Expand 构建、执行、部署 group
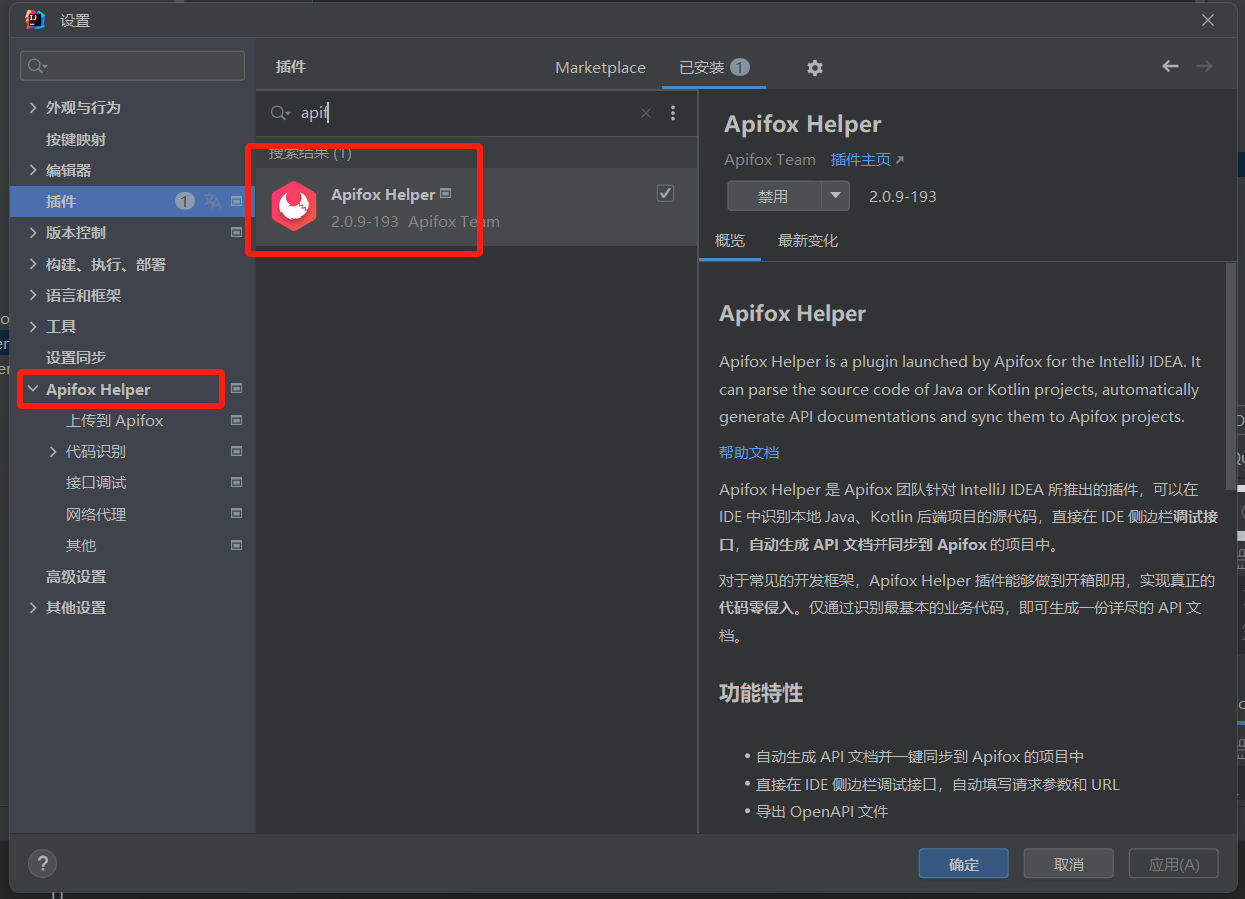This screenshot has height=899, width=1245. click(33, 264)
